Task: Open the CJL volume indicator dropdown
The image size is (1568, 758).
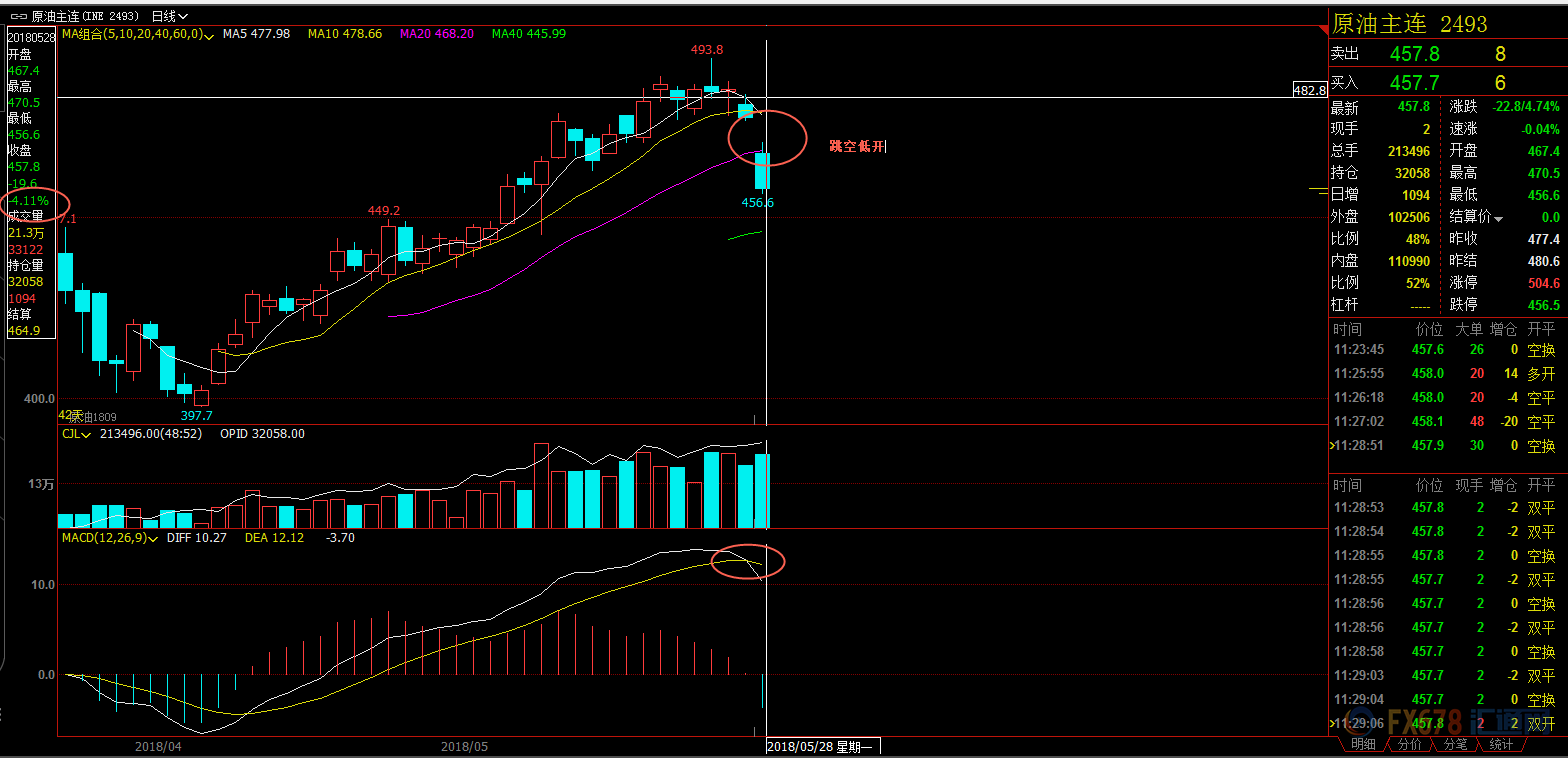Action: pos(86,435)
